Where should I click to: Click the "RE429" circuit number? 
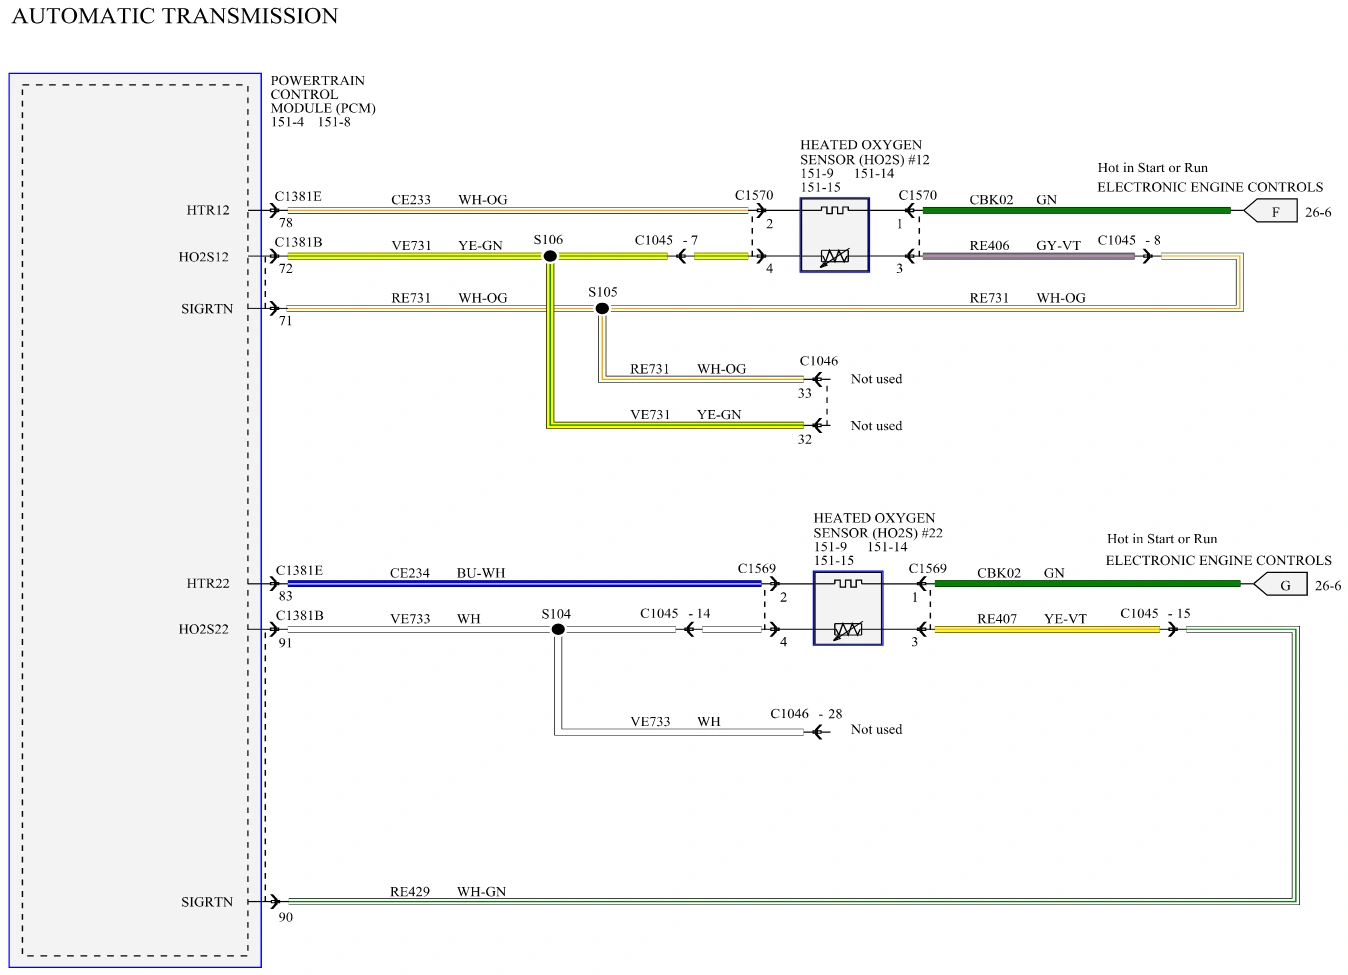click(410, 891)
